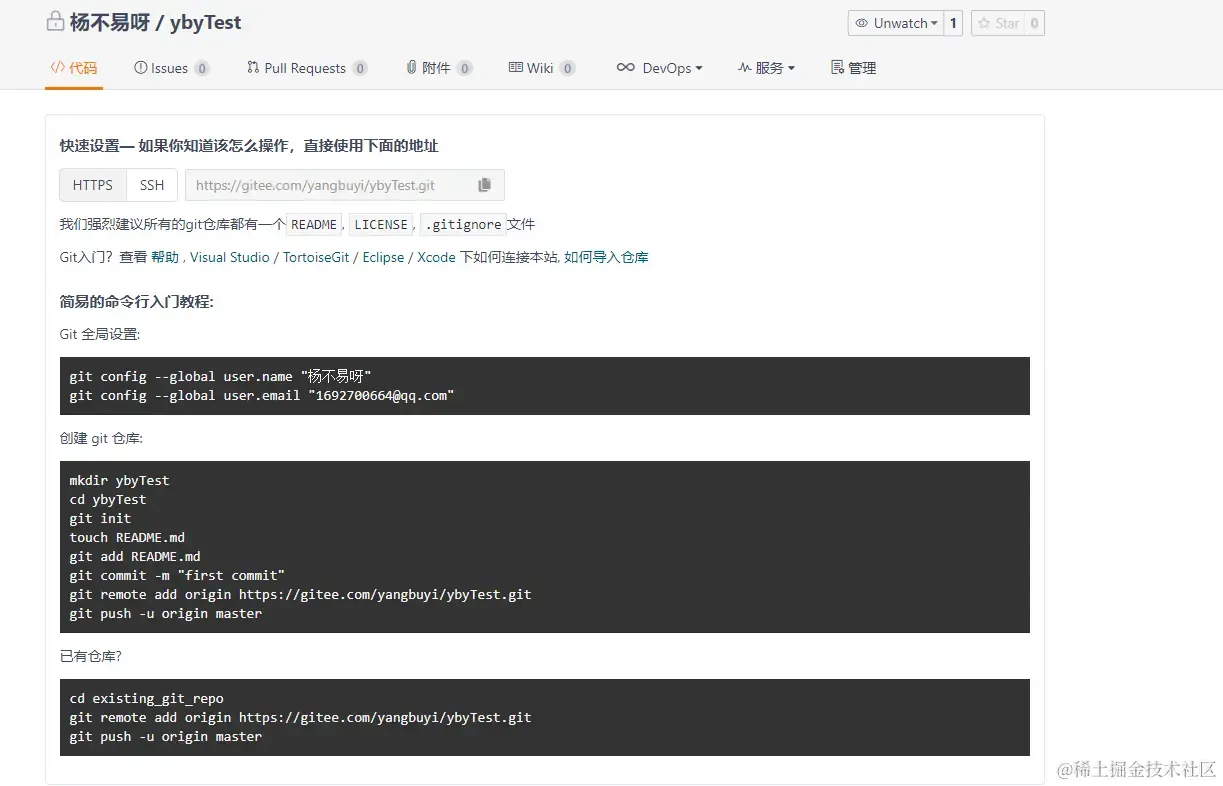Click the 已有仓库? label
The height and width of the screenshot is (786, 1223).
coord(91,656)
